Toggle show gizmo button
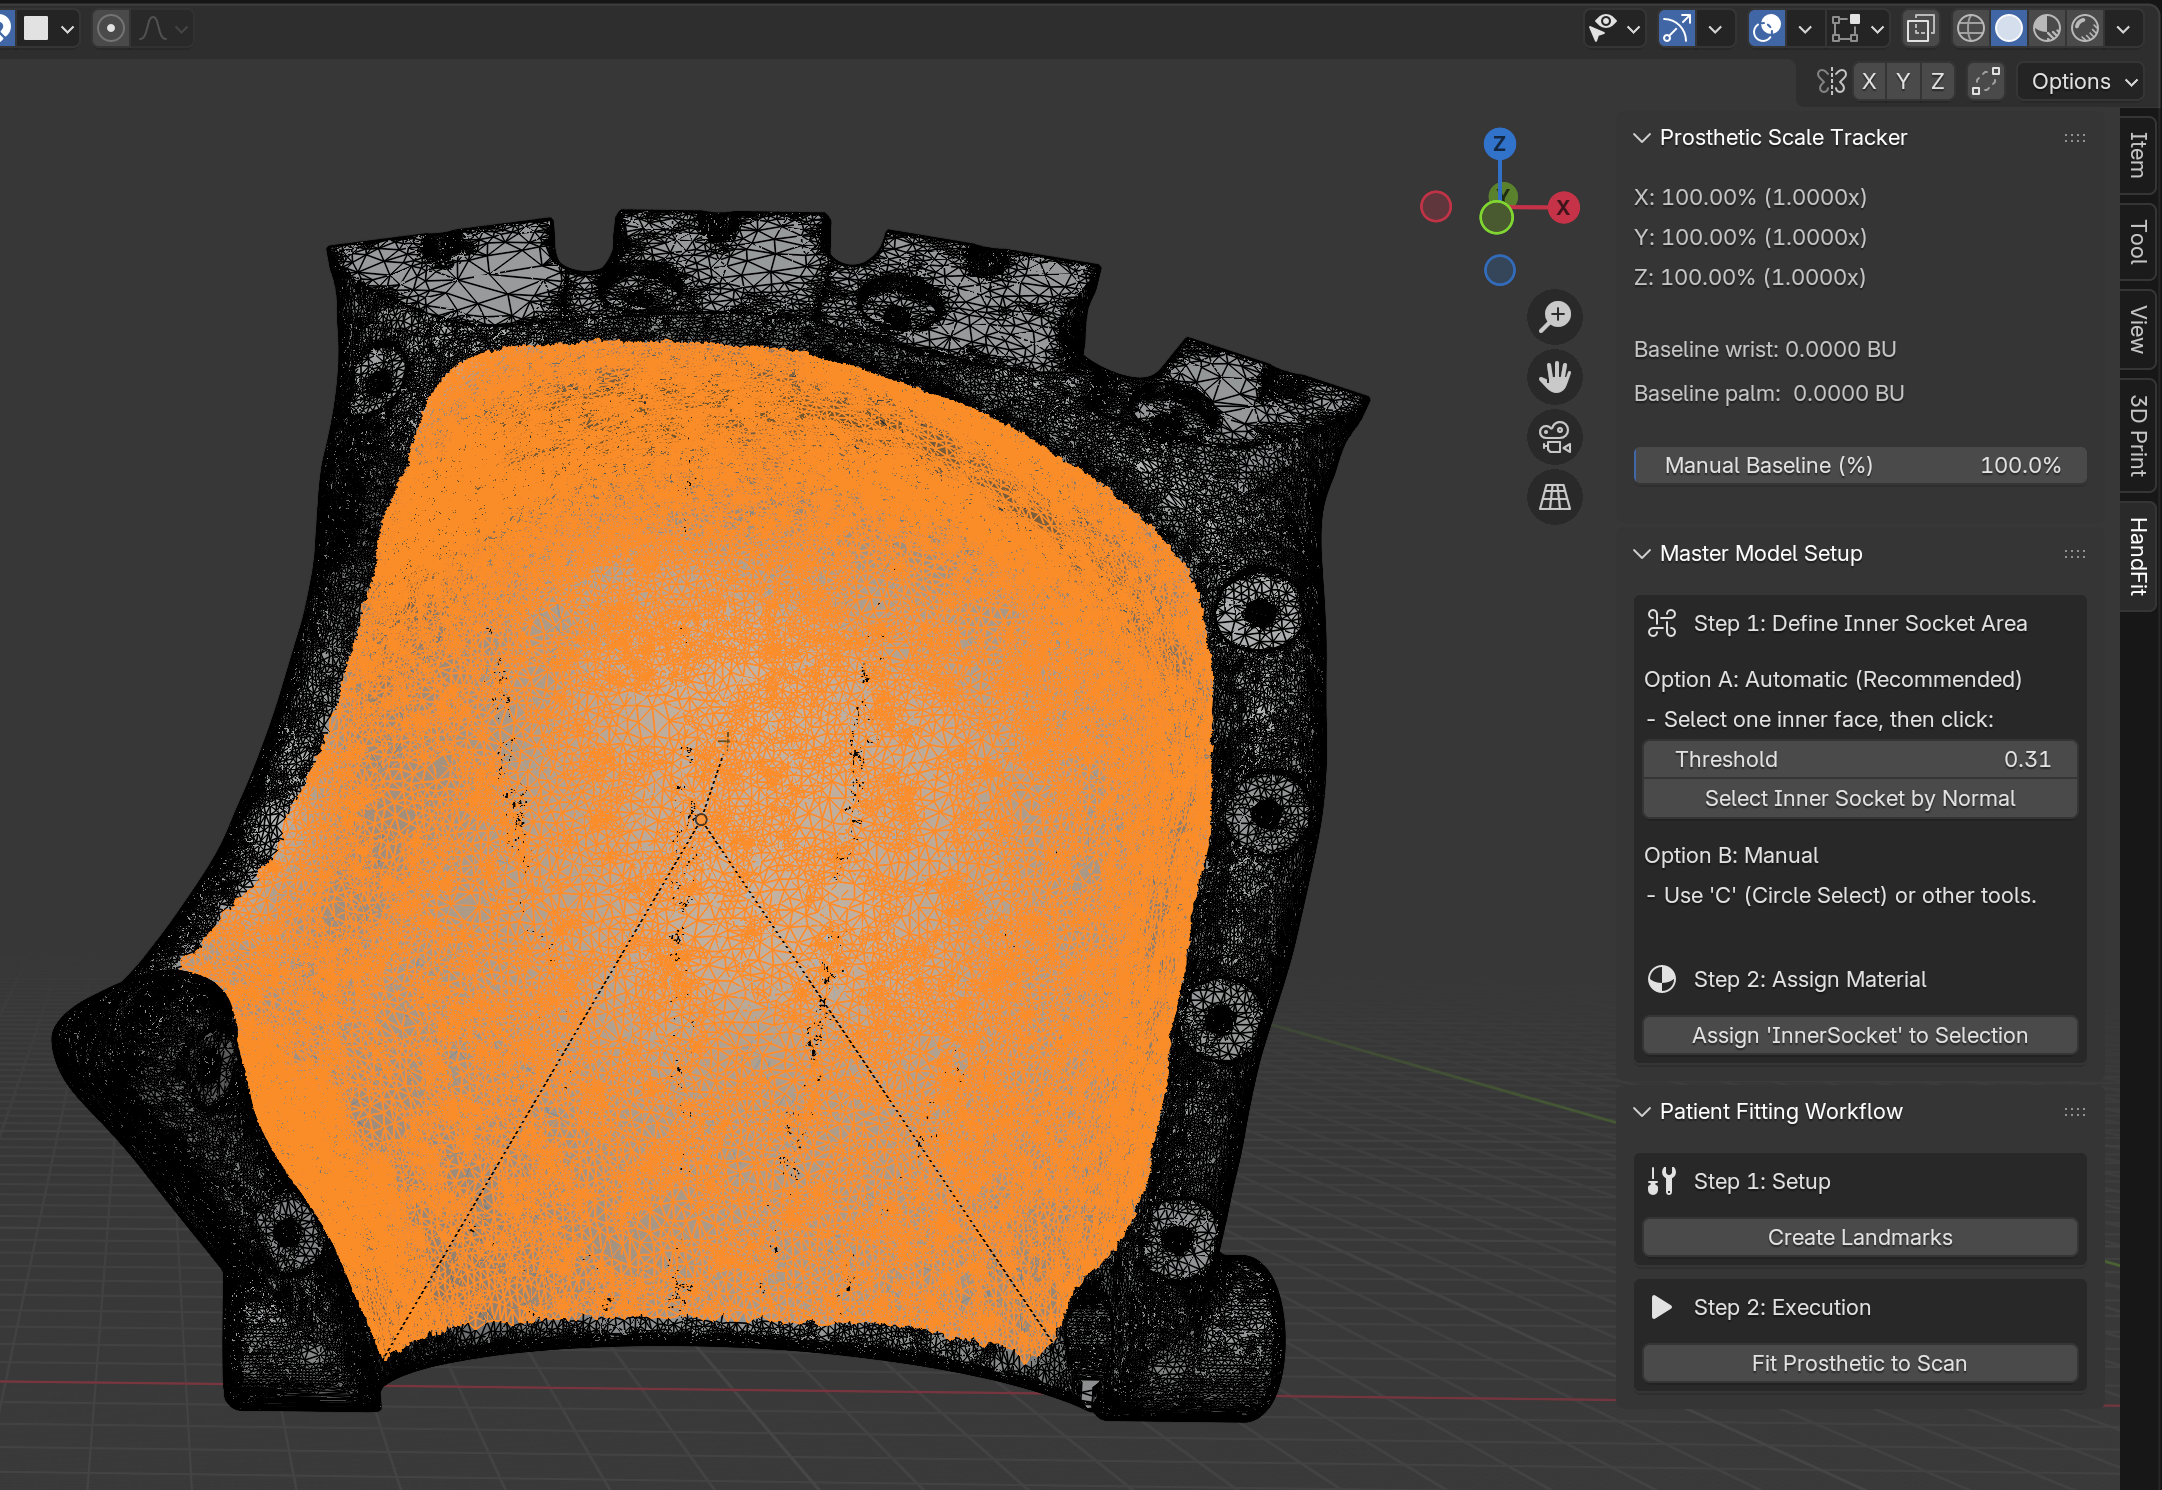The width and height of the screenshot is (2162, 1490). 1677,28
